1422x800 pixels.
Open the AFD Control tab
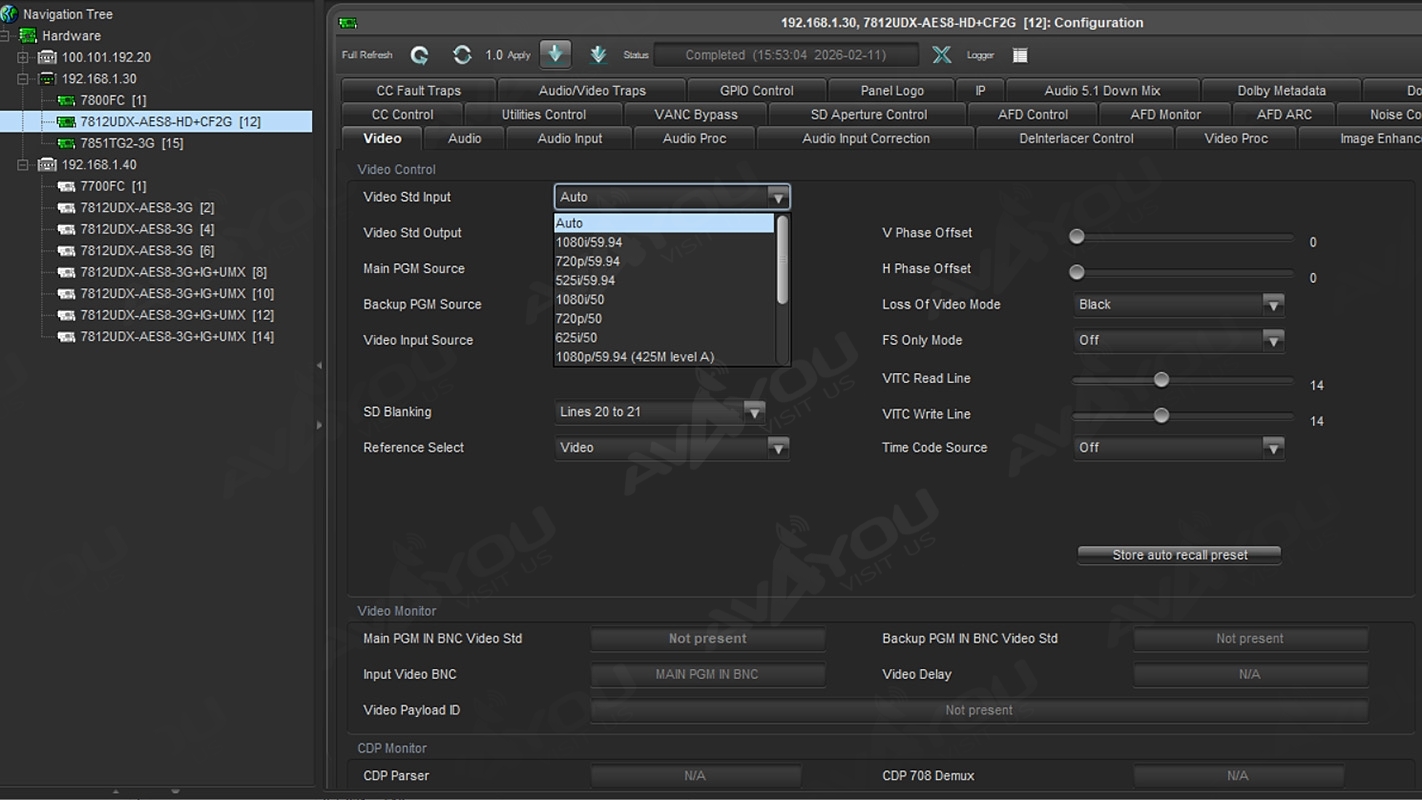[x=1032, y=114]
